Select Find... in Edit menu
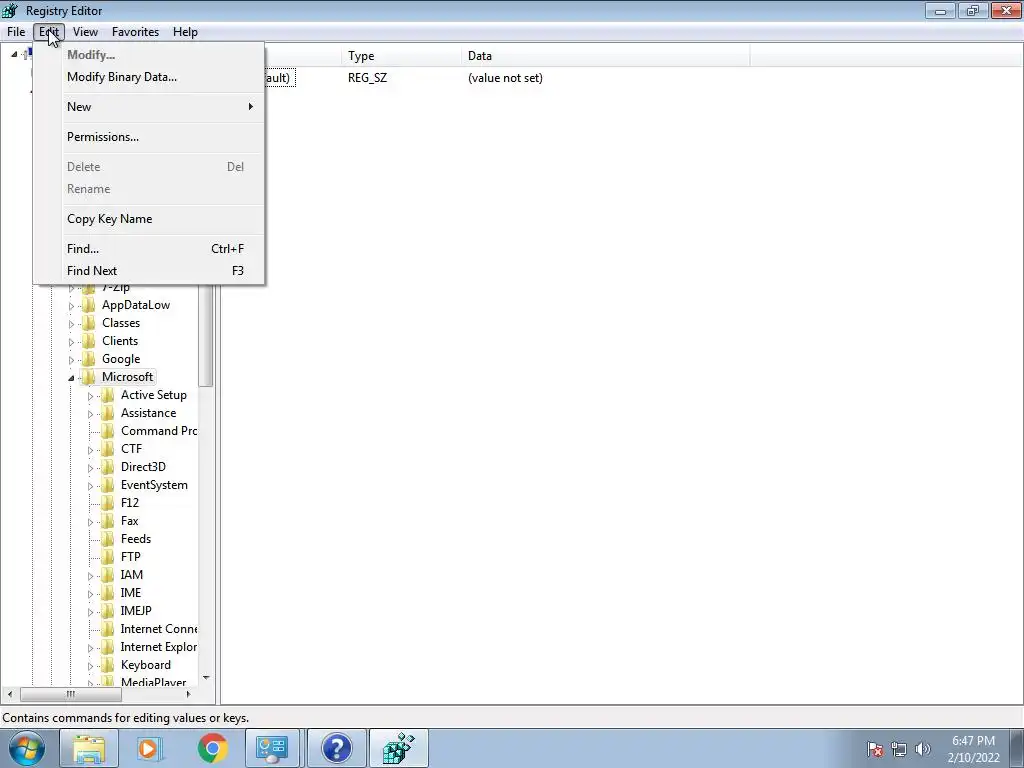Viewport: 1024px width, 768px height. pyautogui.click(x=149, y=248)
